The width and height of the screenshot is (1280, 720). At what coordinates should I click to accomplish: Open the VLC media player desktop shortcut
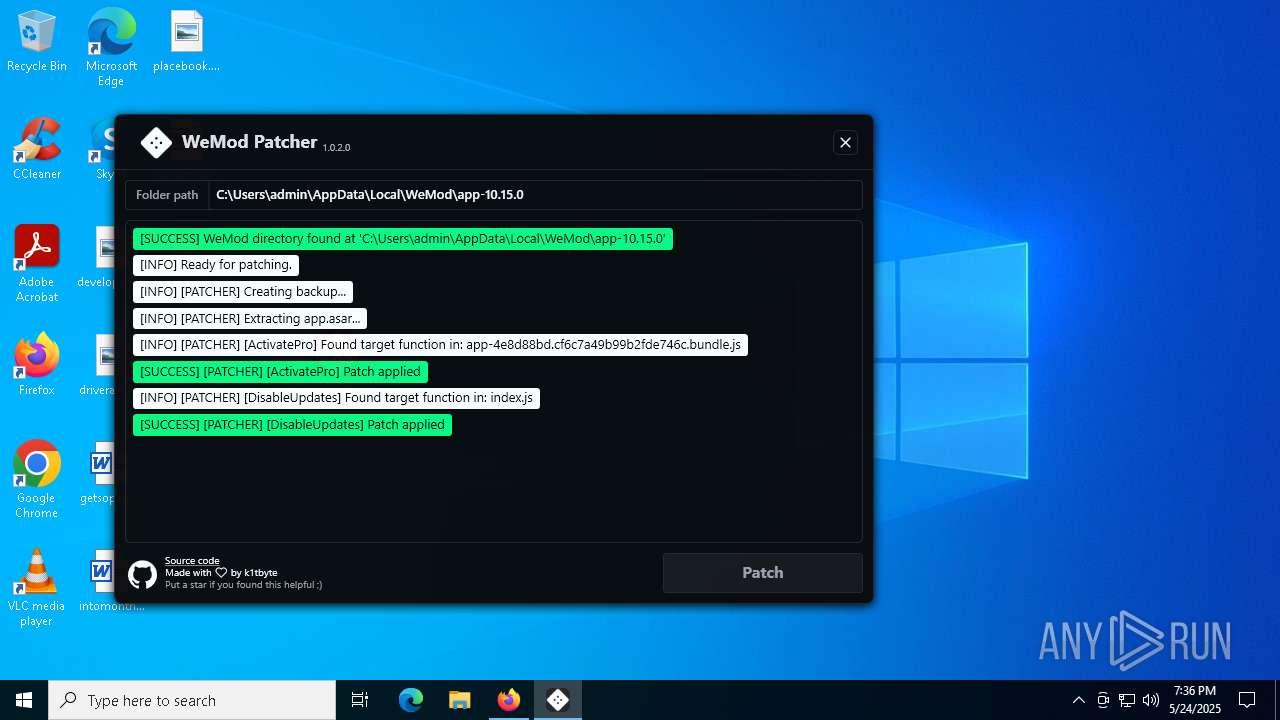coord(37,588)
